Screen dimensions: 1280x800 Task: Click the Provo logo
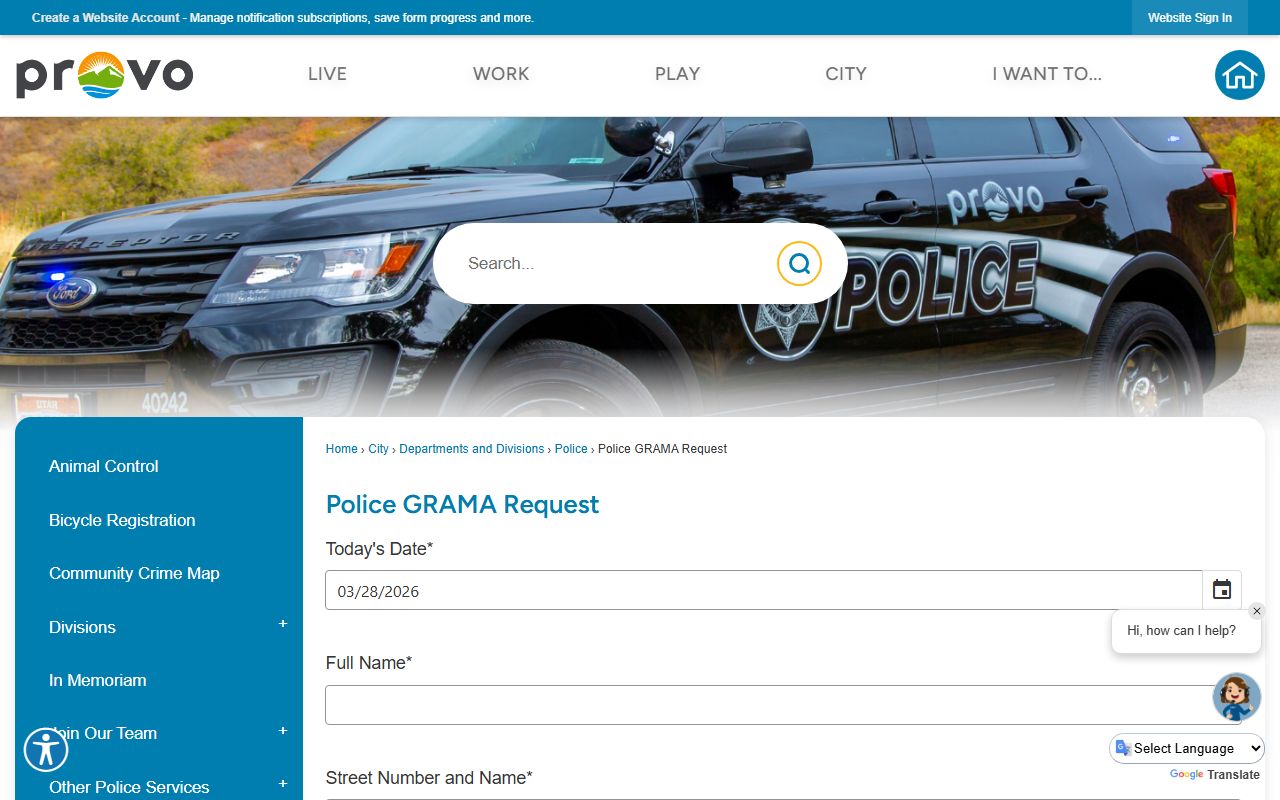(x=104, y=75)
